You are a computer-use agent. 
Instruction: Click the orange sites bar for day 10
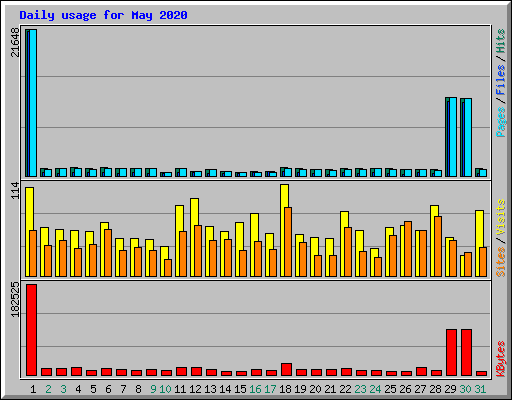click(x=168, y=268)
